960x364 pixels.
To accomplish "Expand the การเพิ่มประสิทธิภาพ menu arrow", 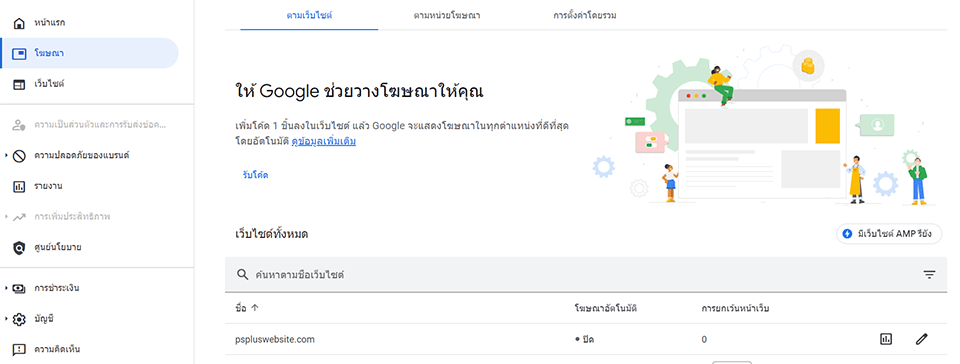I will pos(6,217).
